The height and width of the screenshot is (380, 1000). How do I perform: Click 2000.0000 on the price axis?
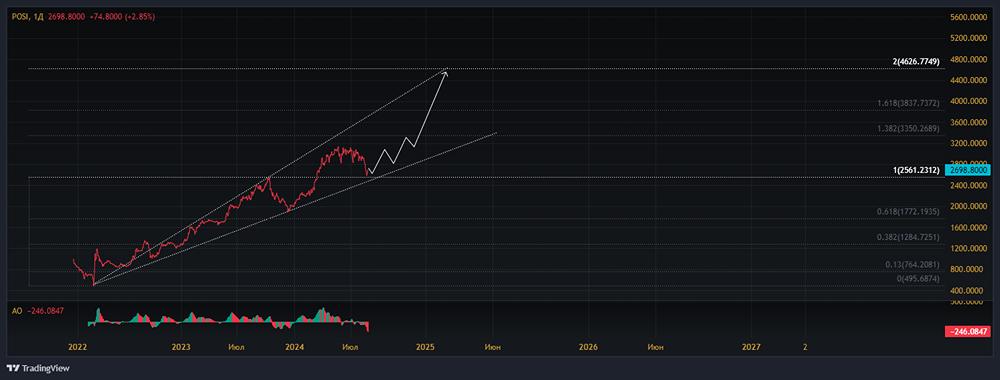[x=969, y=207]
